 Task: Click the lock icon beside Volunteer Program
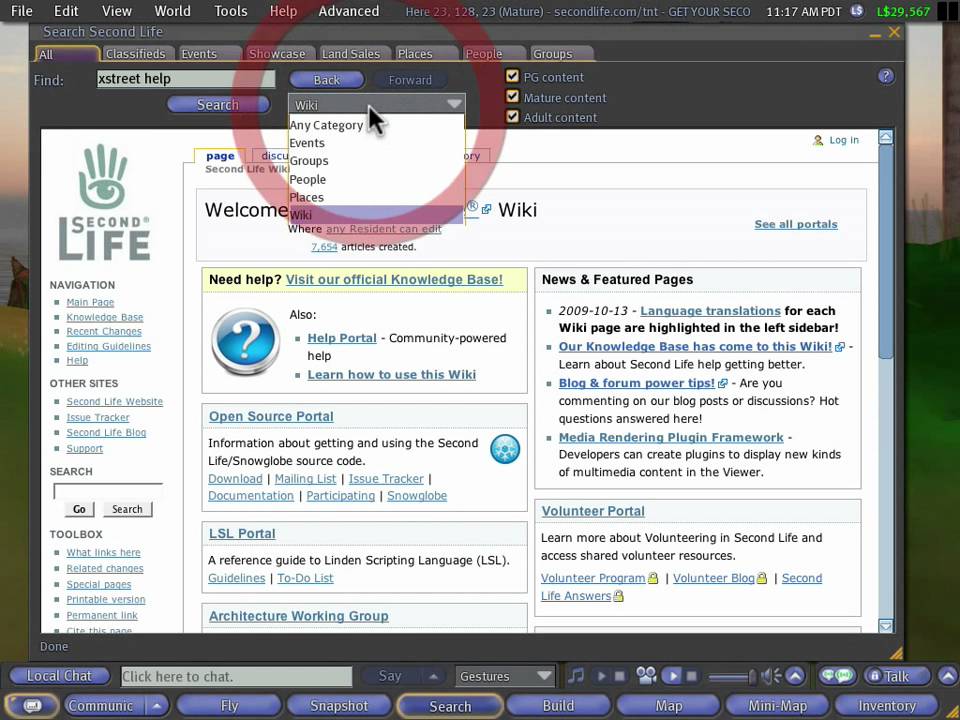point(653,578)
